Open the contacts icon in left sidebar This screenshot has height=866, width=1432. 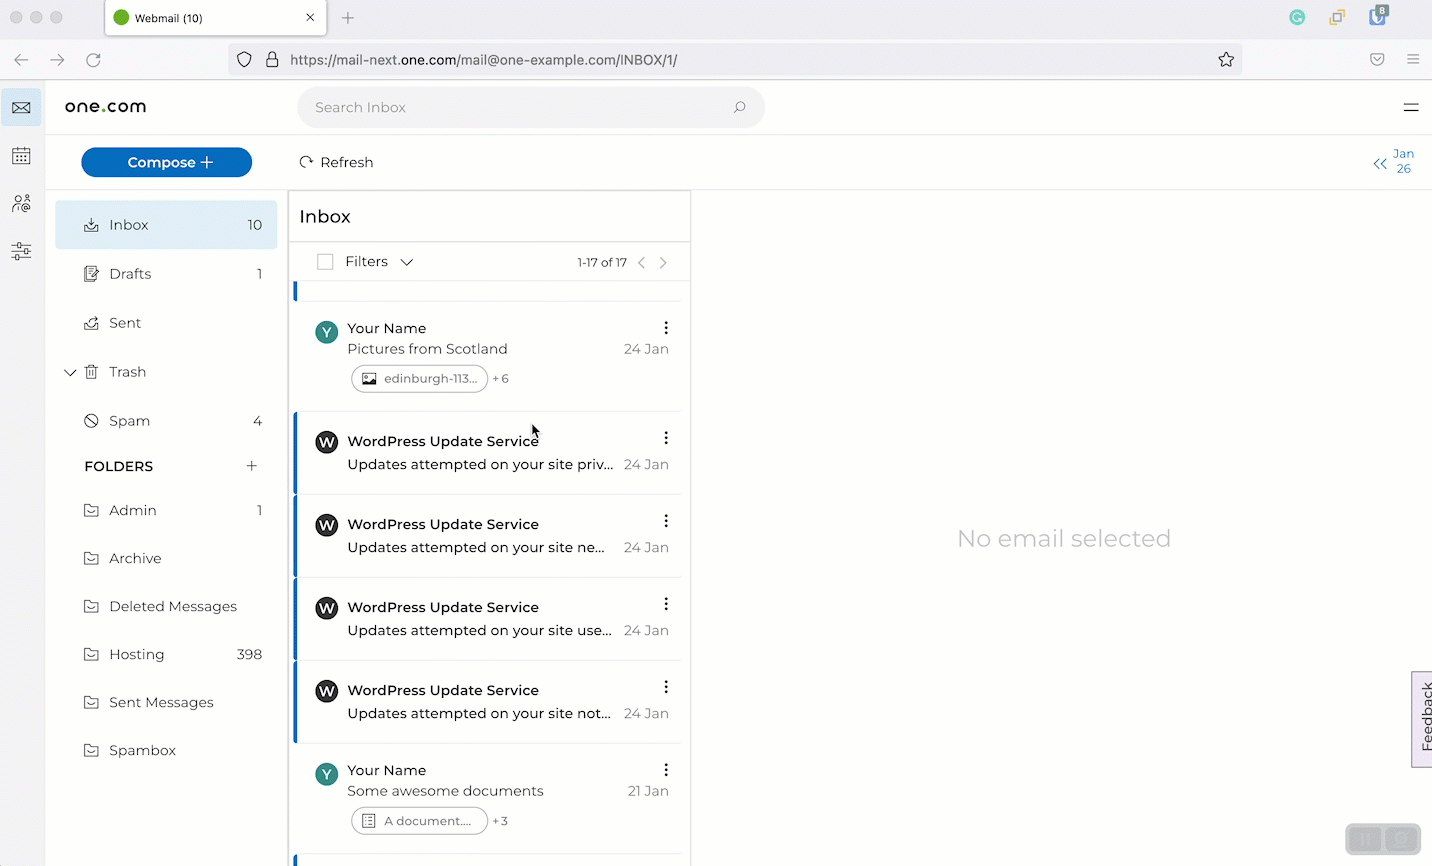[21, 204]
